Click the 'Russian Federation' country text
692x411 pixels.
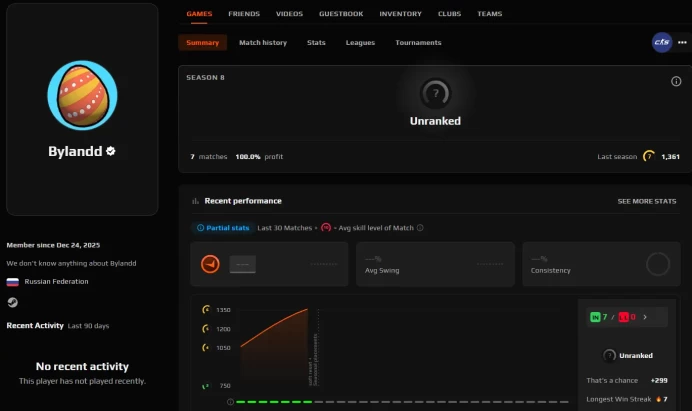[x=56, y=282]
